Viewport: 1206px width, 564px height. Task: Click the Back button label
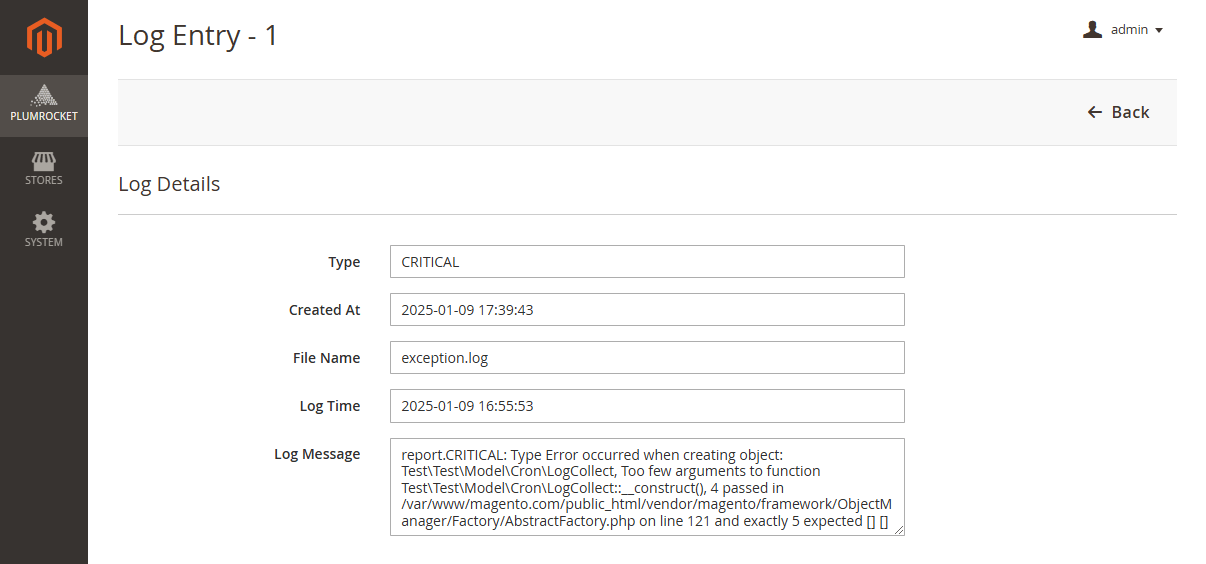tap(1130, 112)
